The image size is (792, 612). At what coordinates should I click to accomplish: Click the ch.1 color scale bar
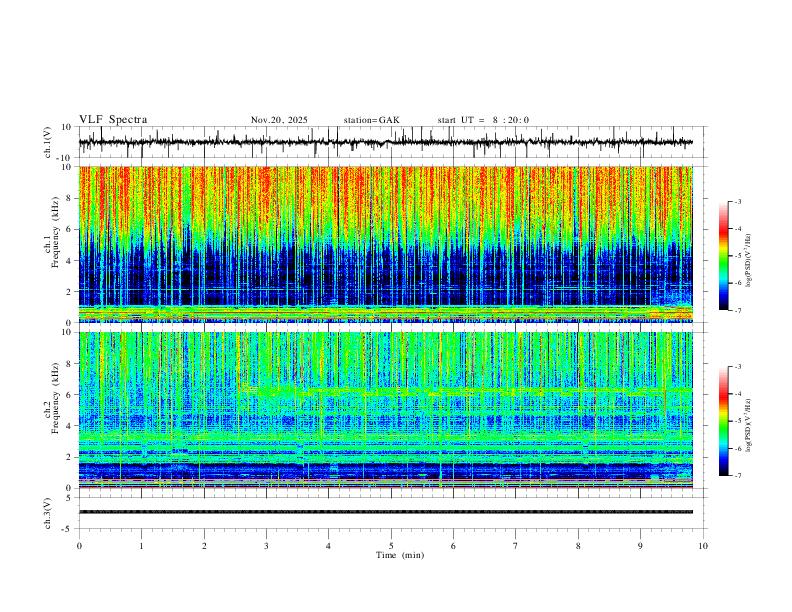pyautogui.click(x=724, y=256)
